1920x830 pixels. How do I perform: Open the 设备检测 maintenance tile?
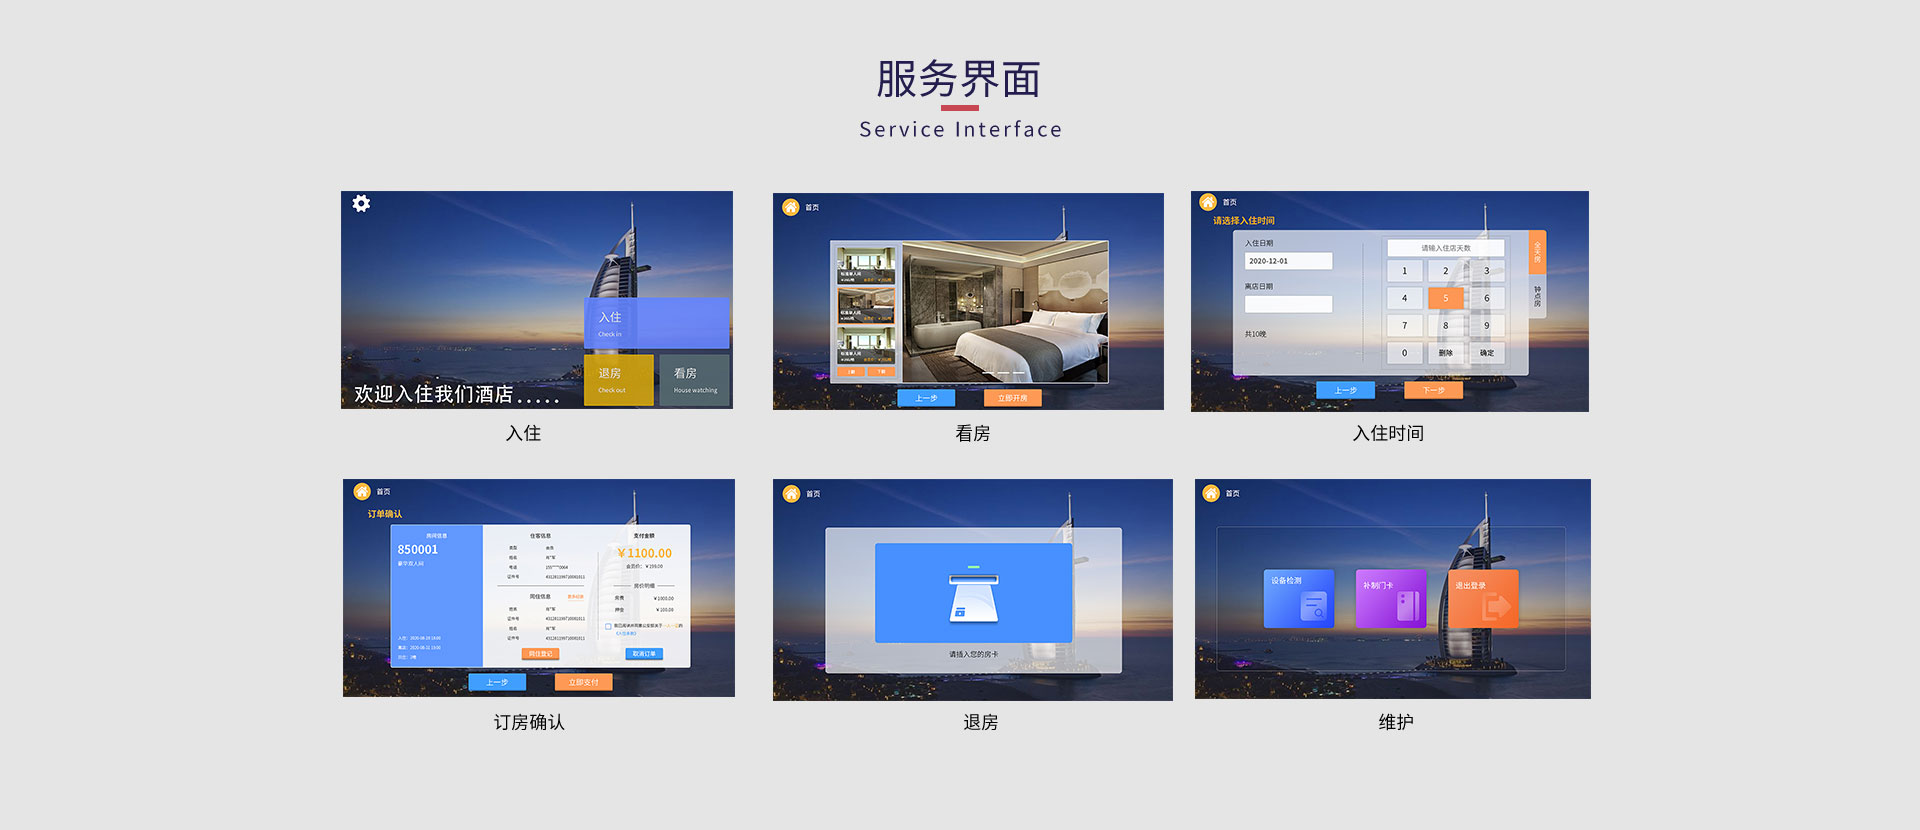pyautogui.click(x=1299, y=599)
